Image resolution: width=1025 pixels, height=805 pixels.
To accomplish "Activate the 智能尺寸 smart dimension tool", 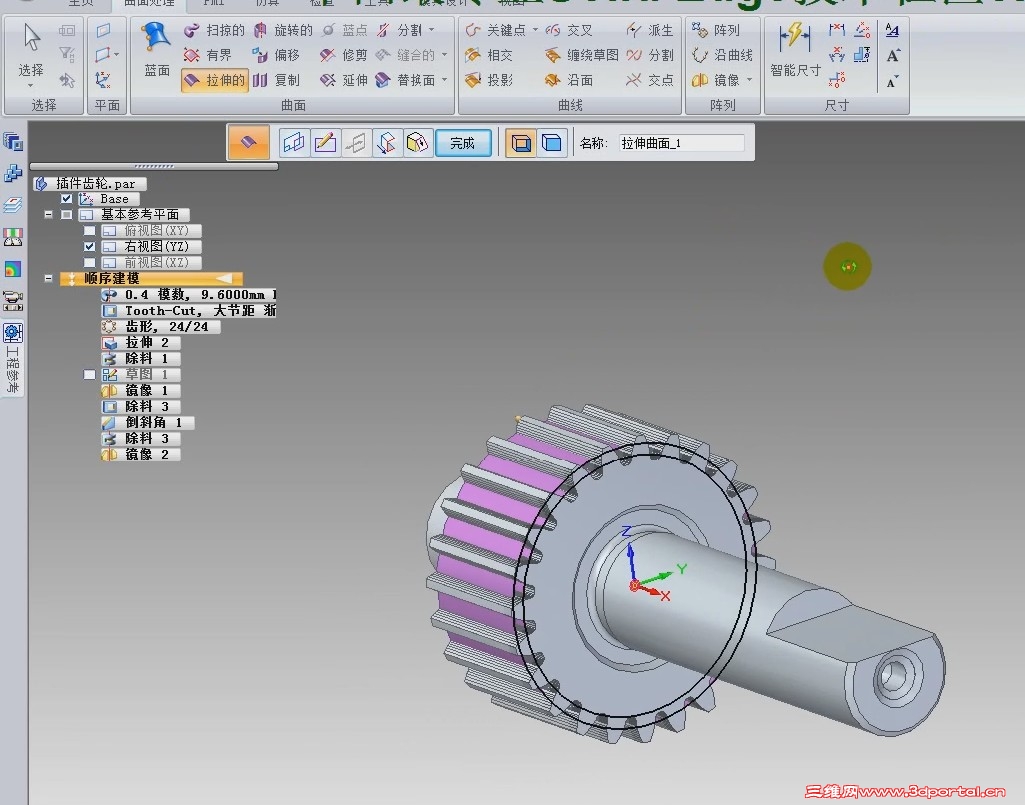I will point(795,49).
